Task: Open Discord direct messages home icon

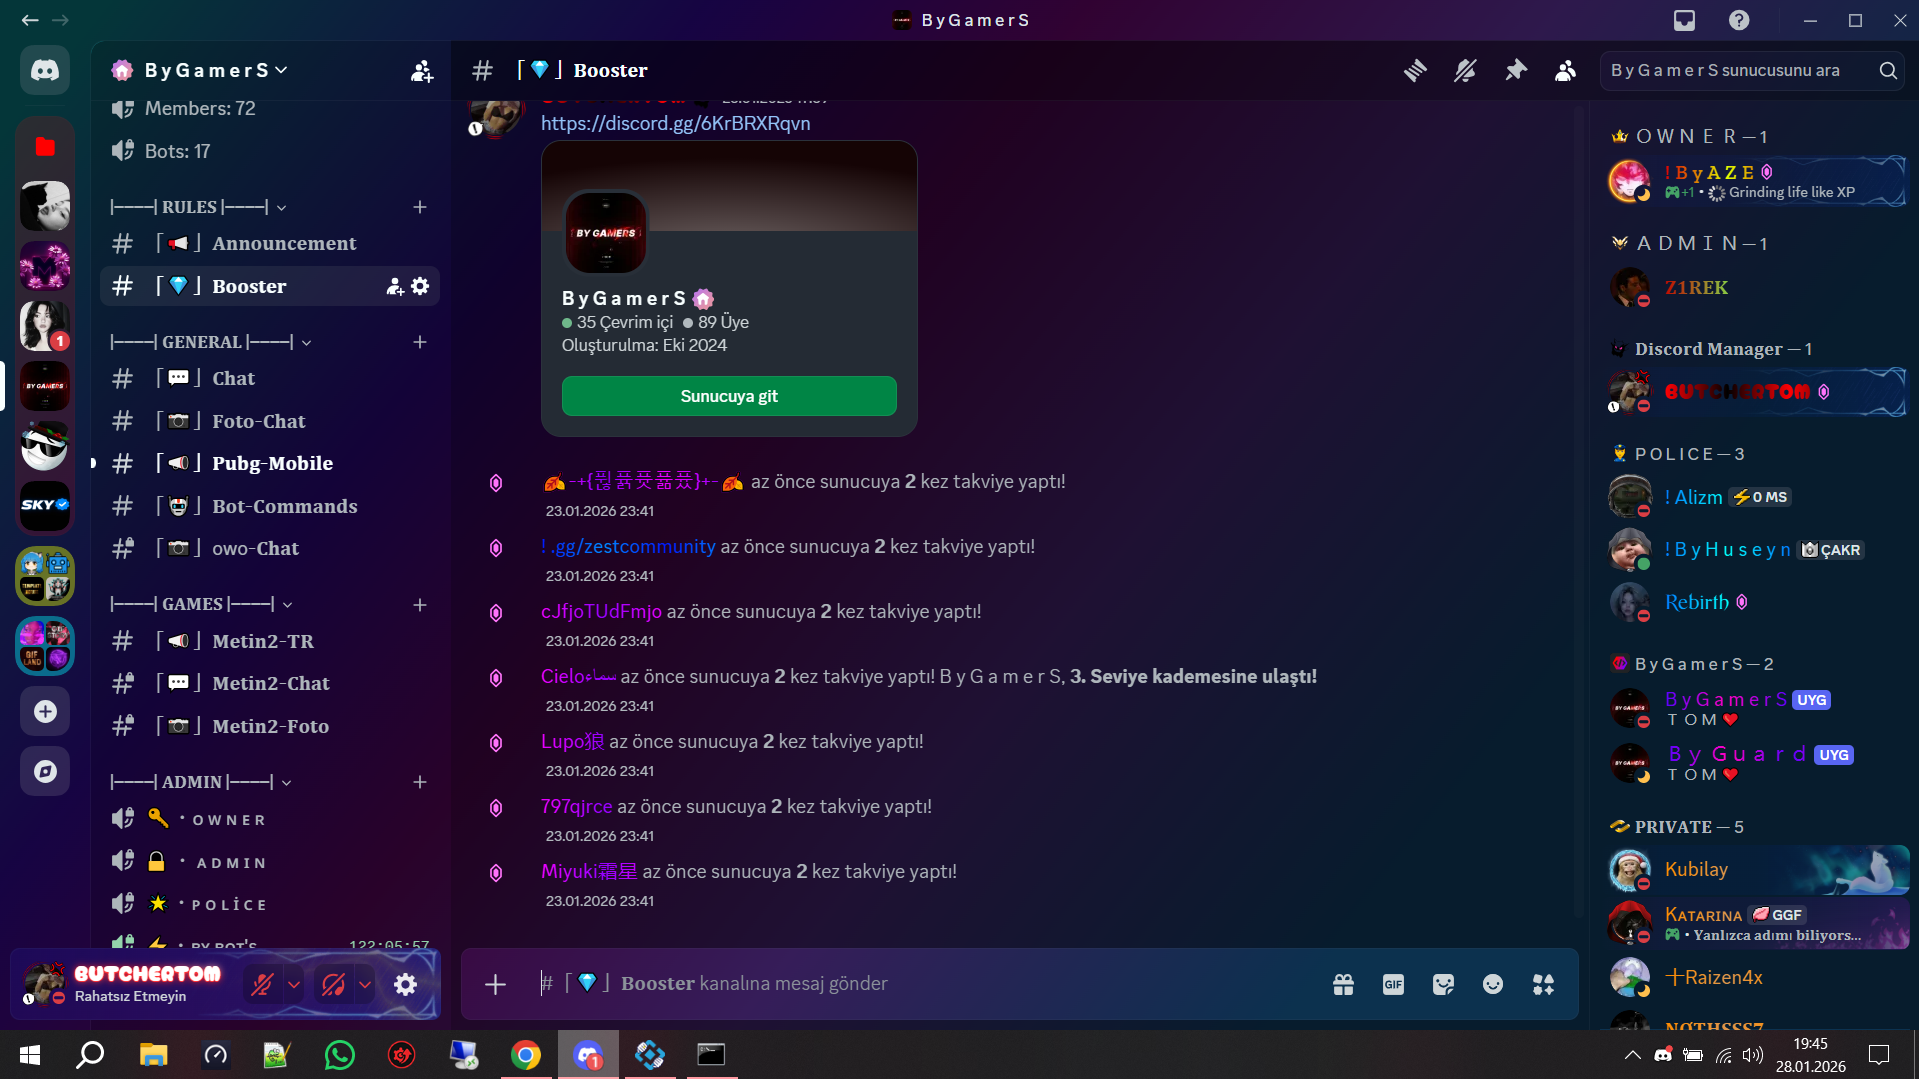Action: pos(45,70)
